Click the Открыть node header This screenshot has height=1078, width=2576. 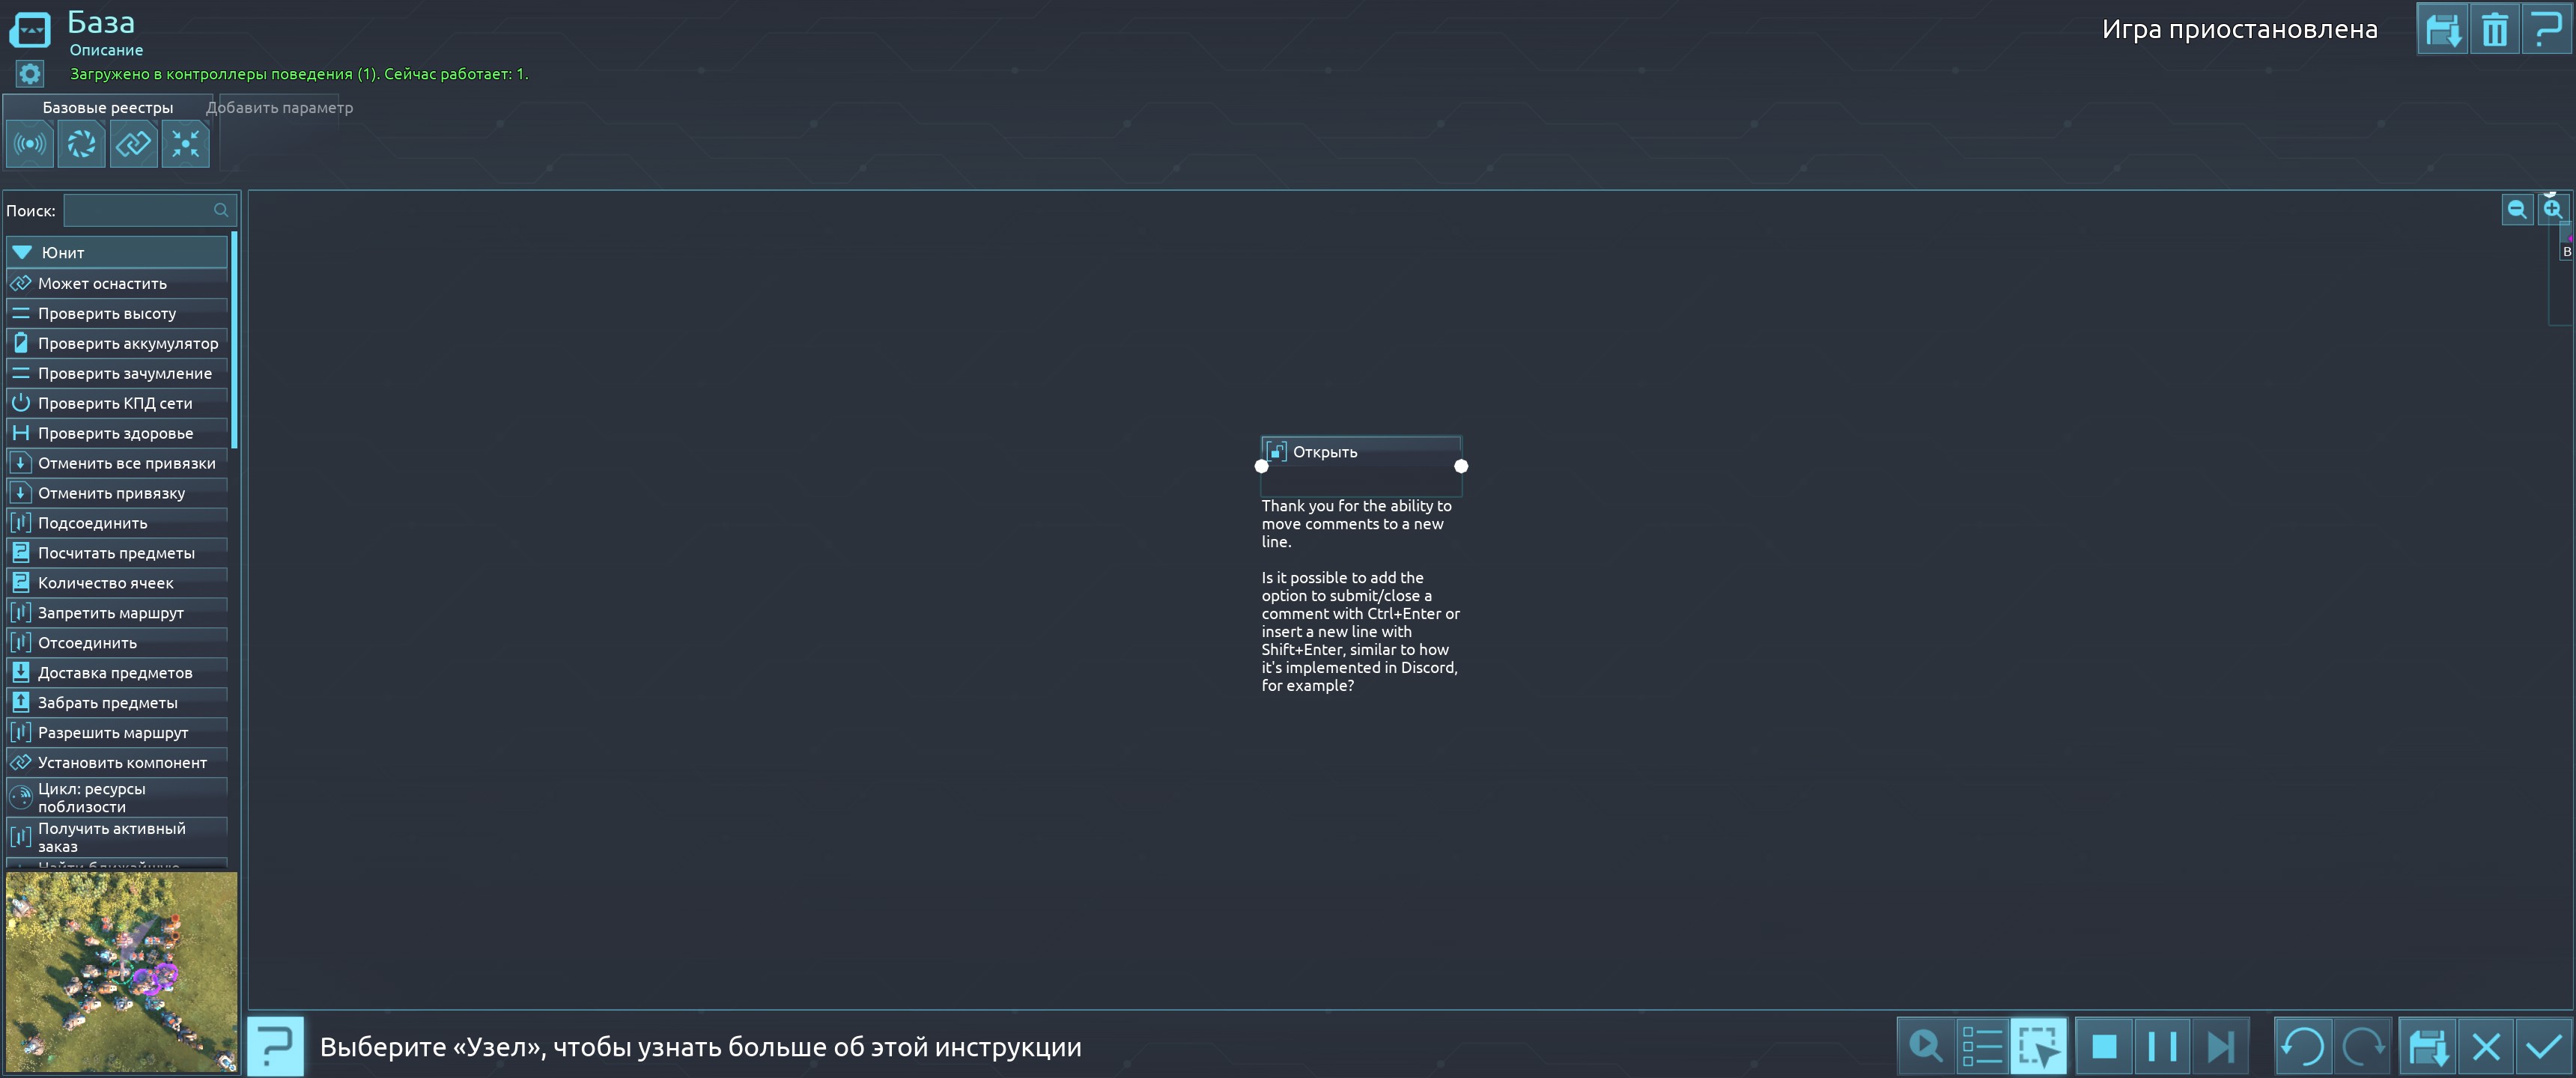tap(1360, 452)
